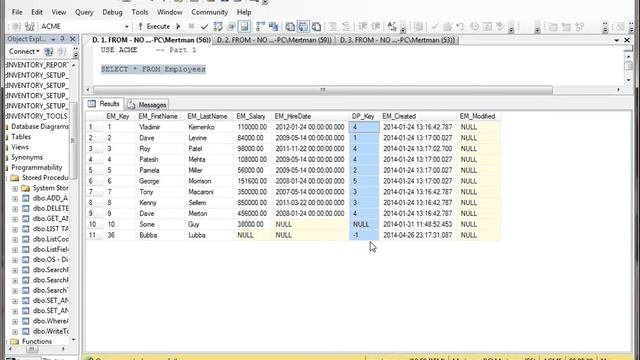This screenshot has width=640, height=360.
Task: Open Object Explorer window position arrow
Action: click(x=53, y=39)
